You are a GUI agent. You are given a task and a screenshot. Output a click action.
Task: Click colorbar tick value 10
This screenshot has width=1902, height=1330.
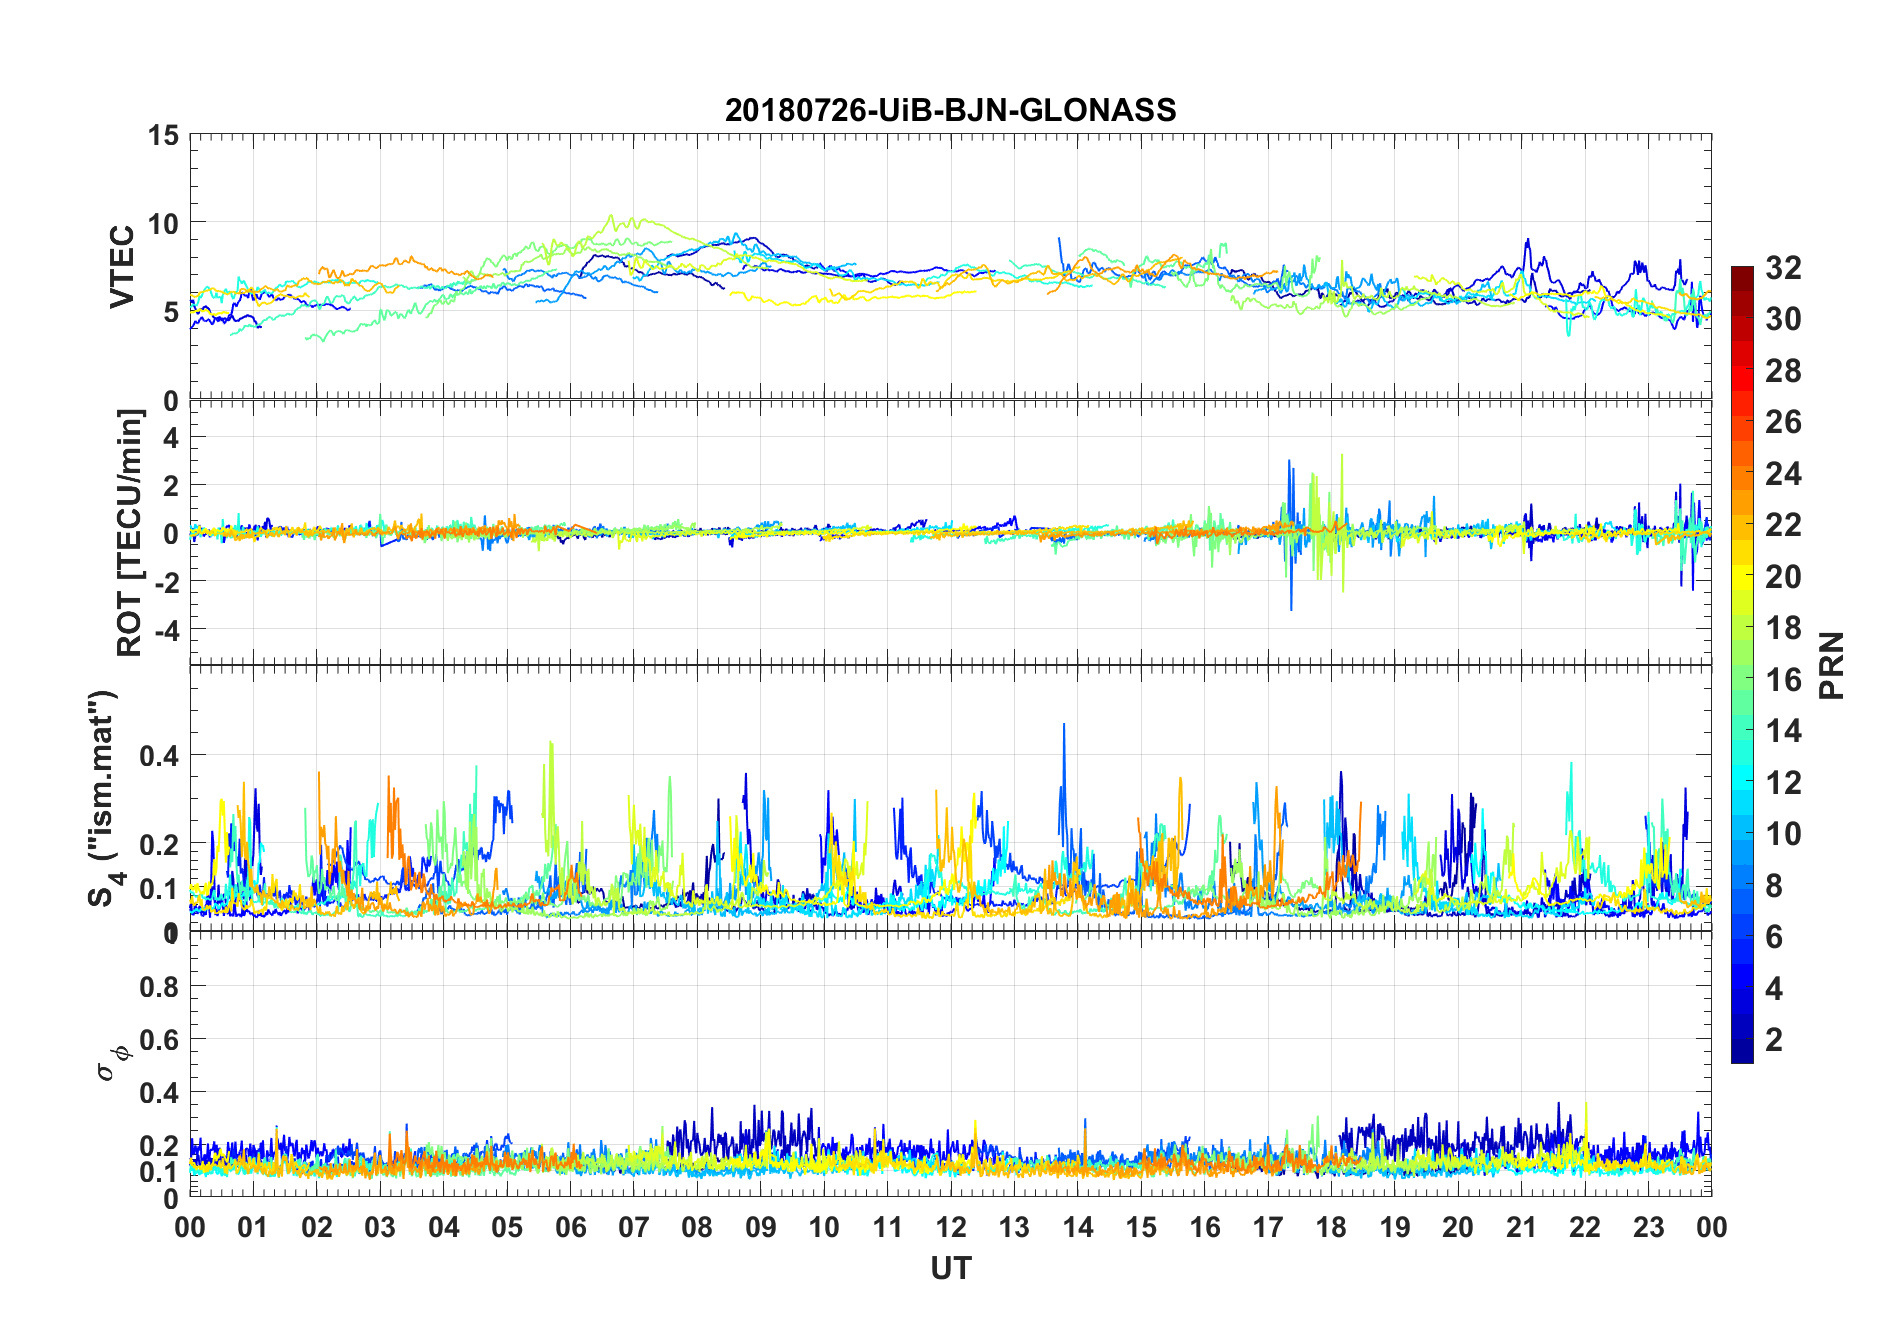[x=1783, y=834]
